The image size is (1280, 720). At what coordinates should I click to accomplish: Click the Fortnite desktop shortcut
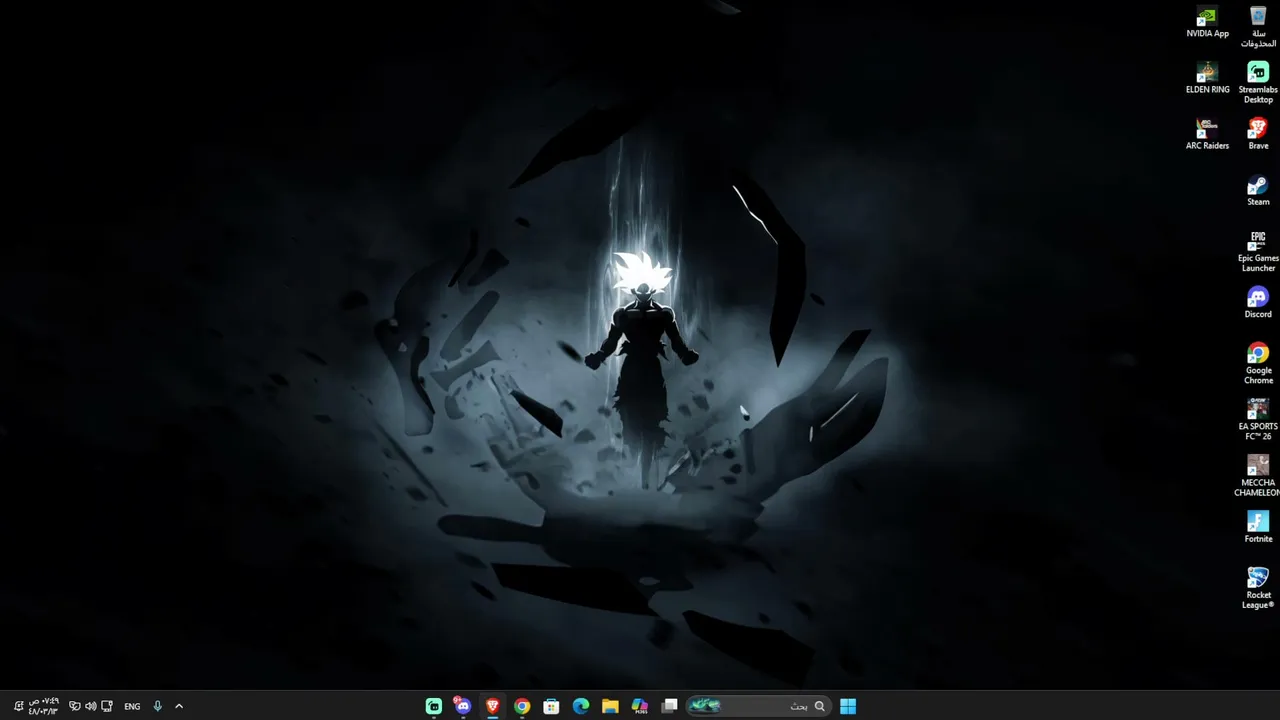point(1258,527)
